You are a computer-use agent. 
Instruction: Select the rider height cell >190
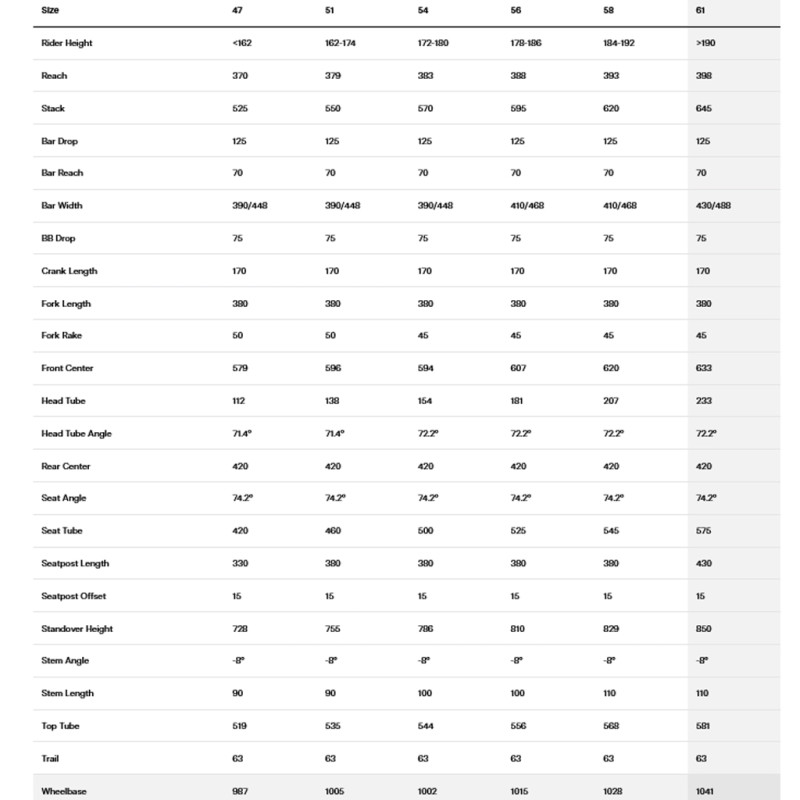click(704, 43)
